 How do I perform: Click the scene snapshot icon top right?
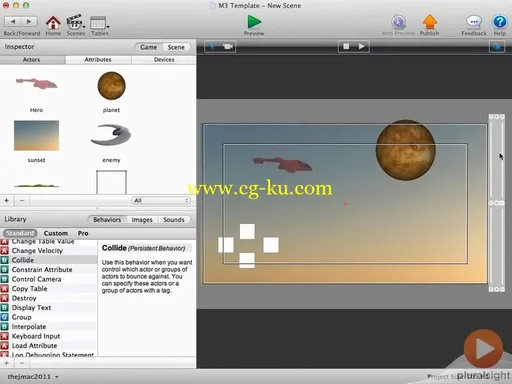tap(497, 47)
